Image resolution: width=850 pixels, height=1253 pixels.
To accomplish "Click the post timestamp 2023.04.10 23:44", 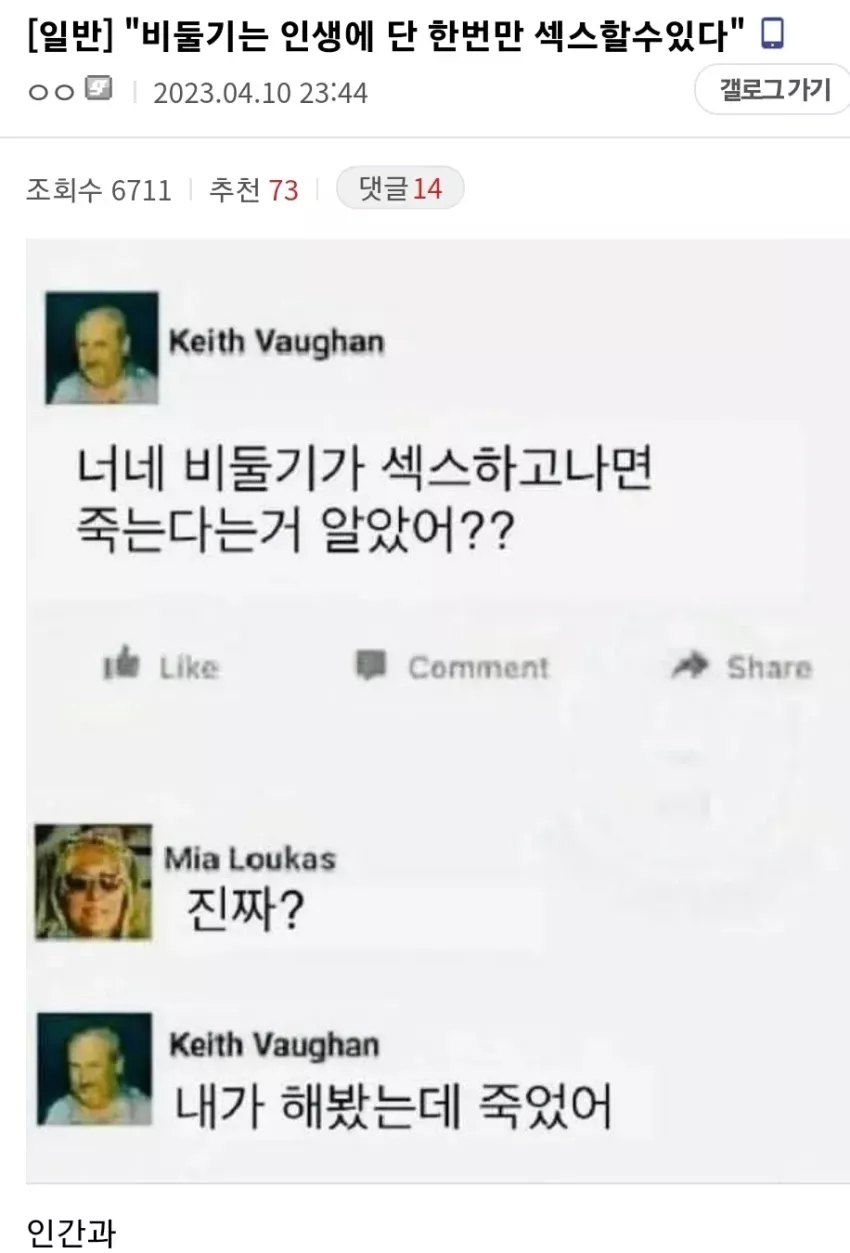I will [x=260, y=93].
